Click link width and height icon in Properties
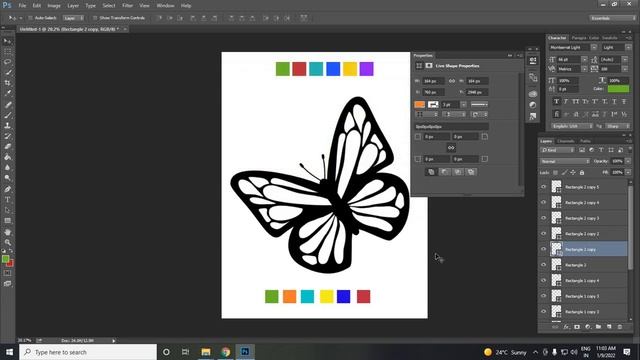640x360 pixels. tap(451, 81)
